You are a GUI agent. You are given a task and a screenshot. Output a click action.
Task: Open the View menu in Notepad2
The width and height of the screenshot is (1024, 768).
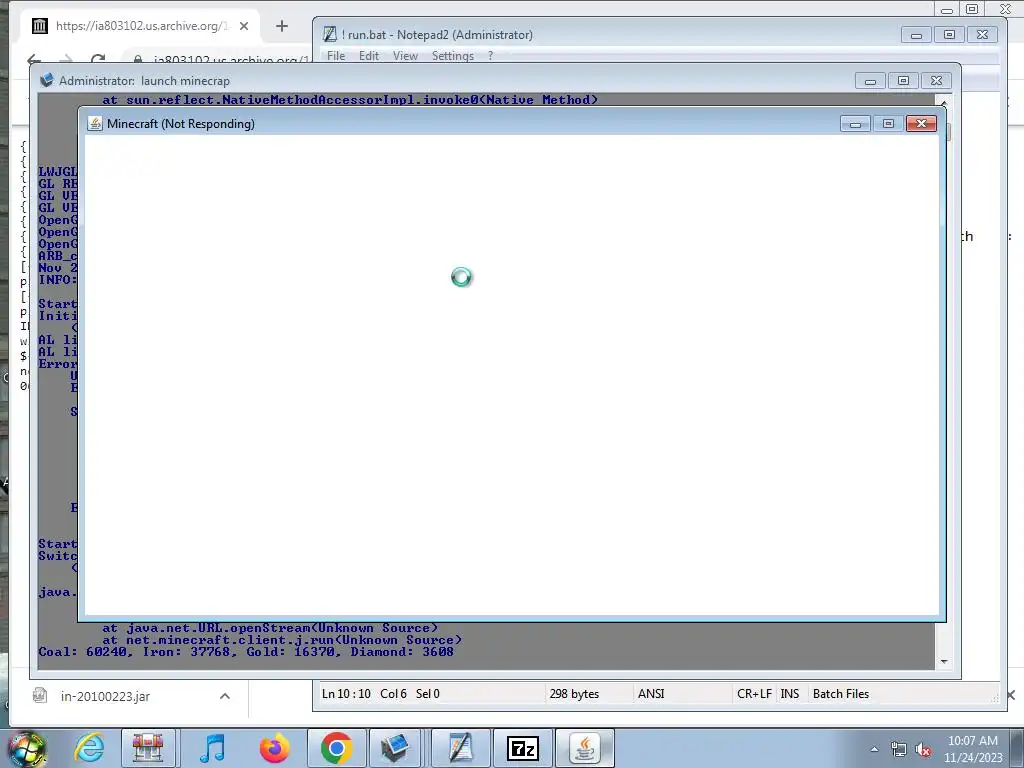(405, 56)
